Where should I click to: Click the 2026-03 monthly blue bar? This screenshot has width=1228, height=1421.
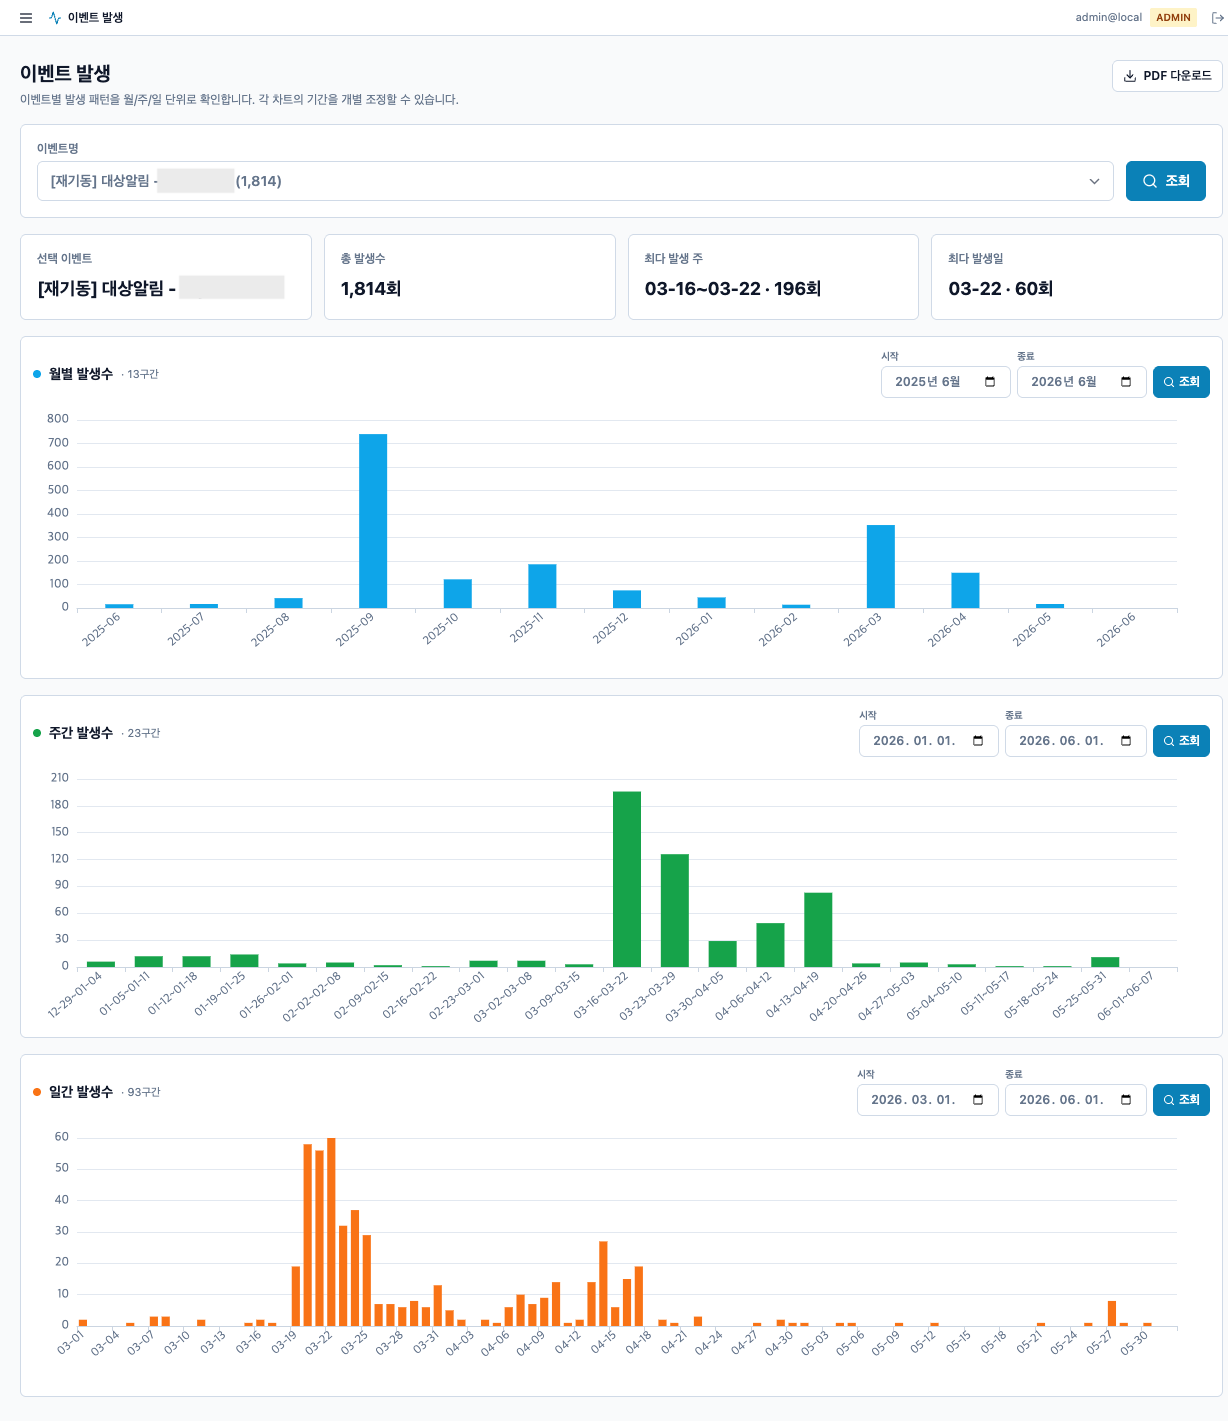coord(881,566)
